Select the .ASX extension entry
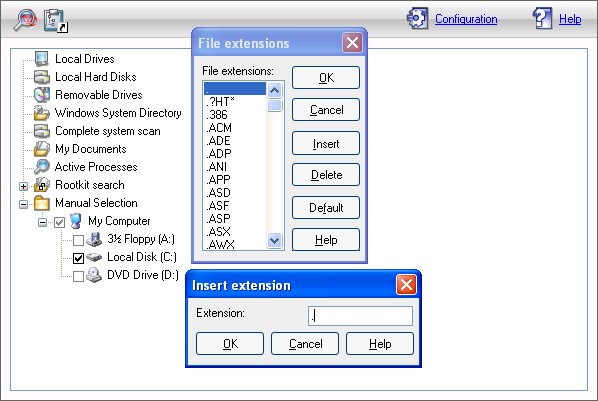This screenshot has height=401, width=598. (235, 231)
